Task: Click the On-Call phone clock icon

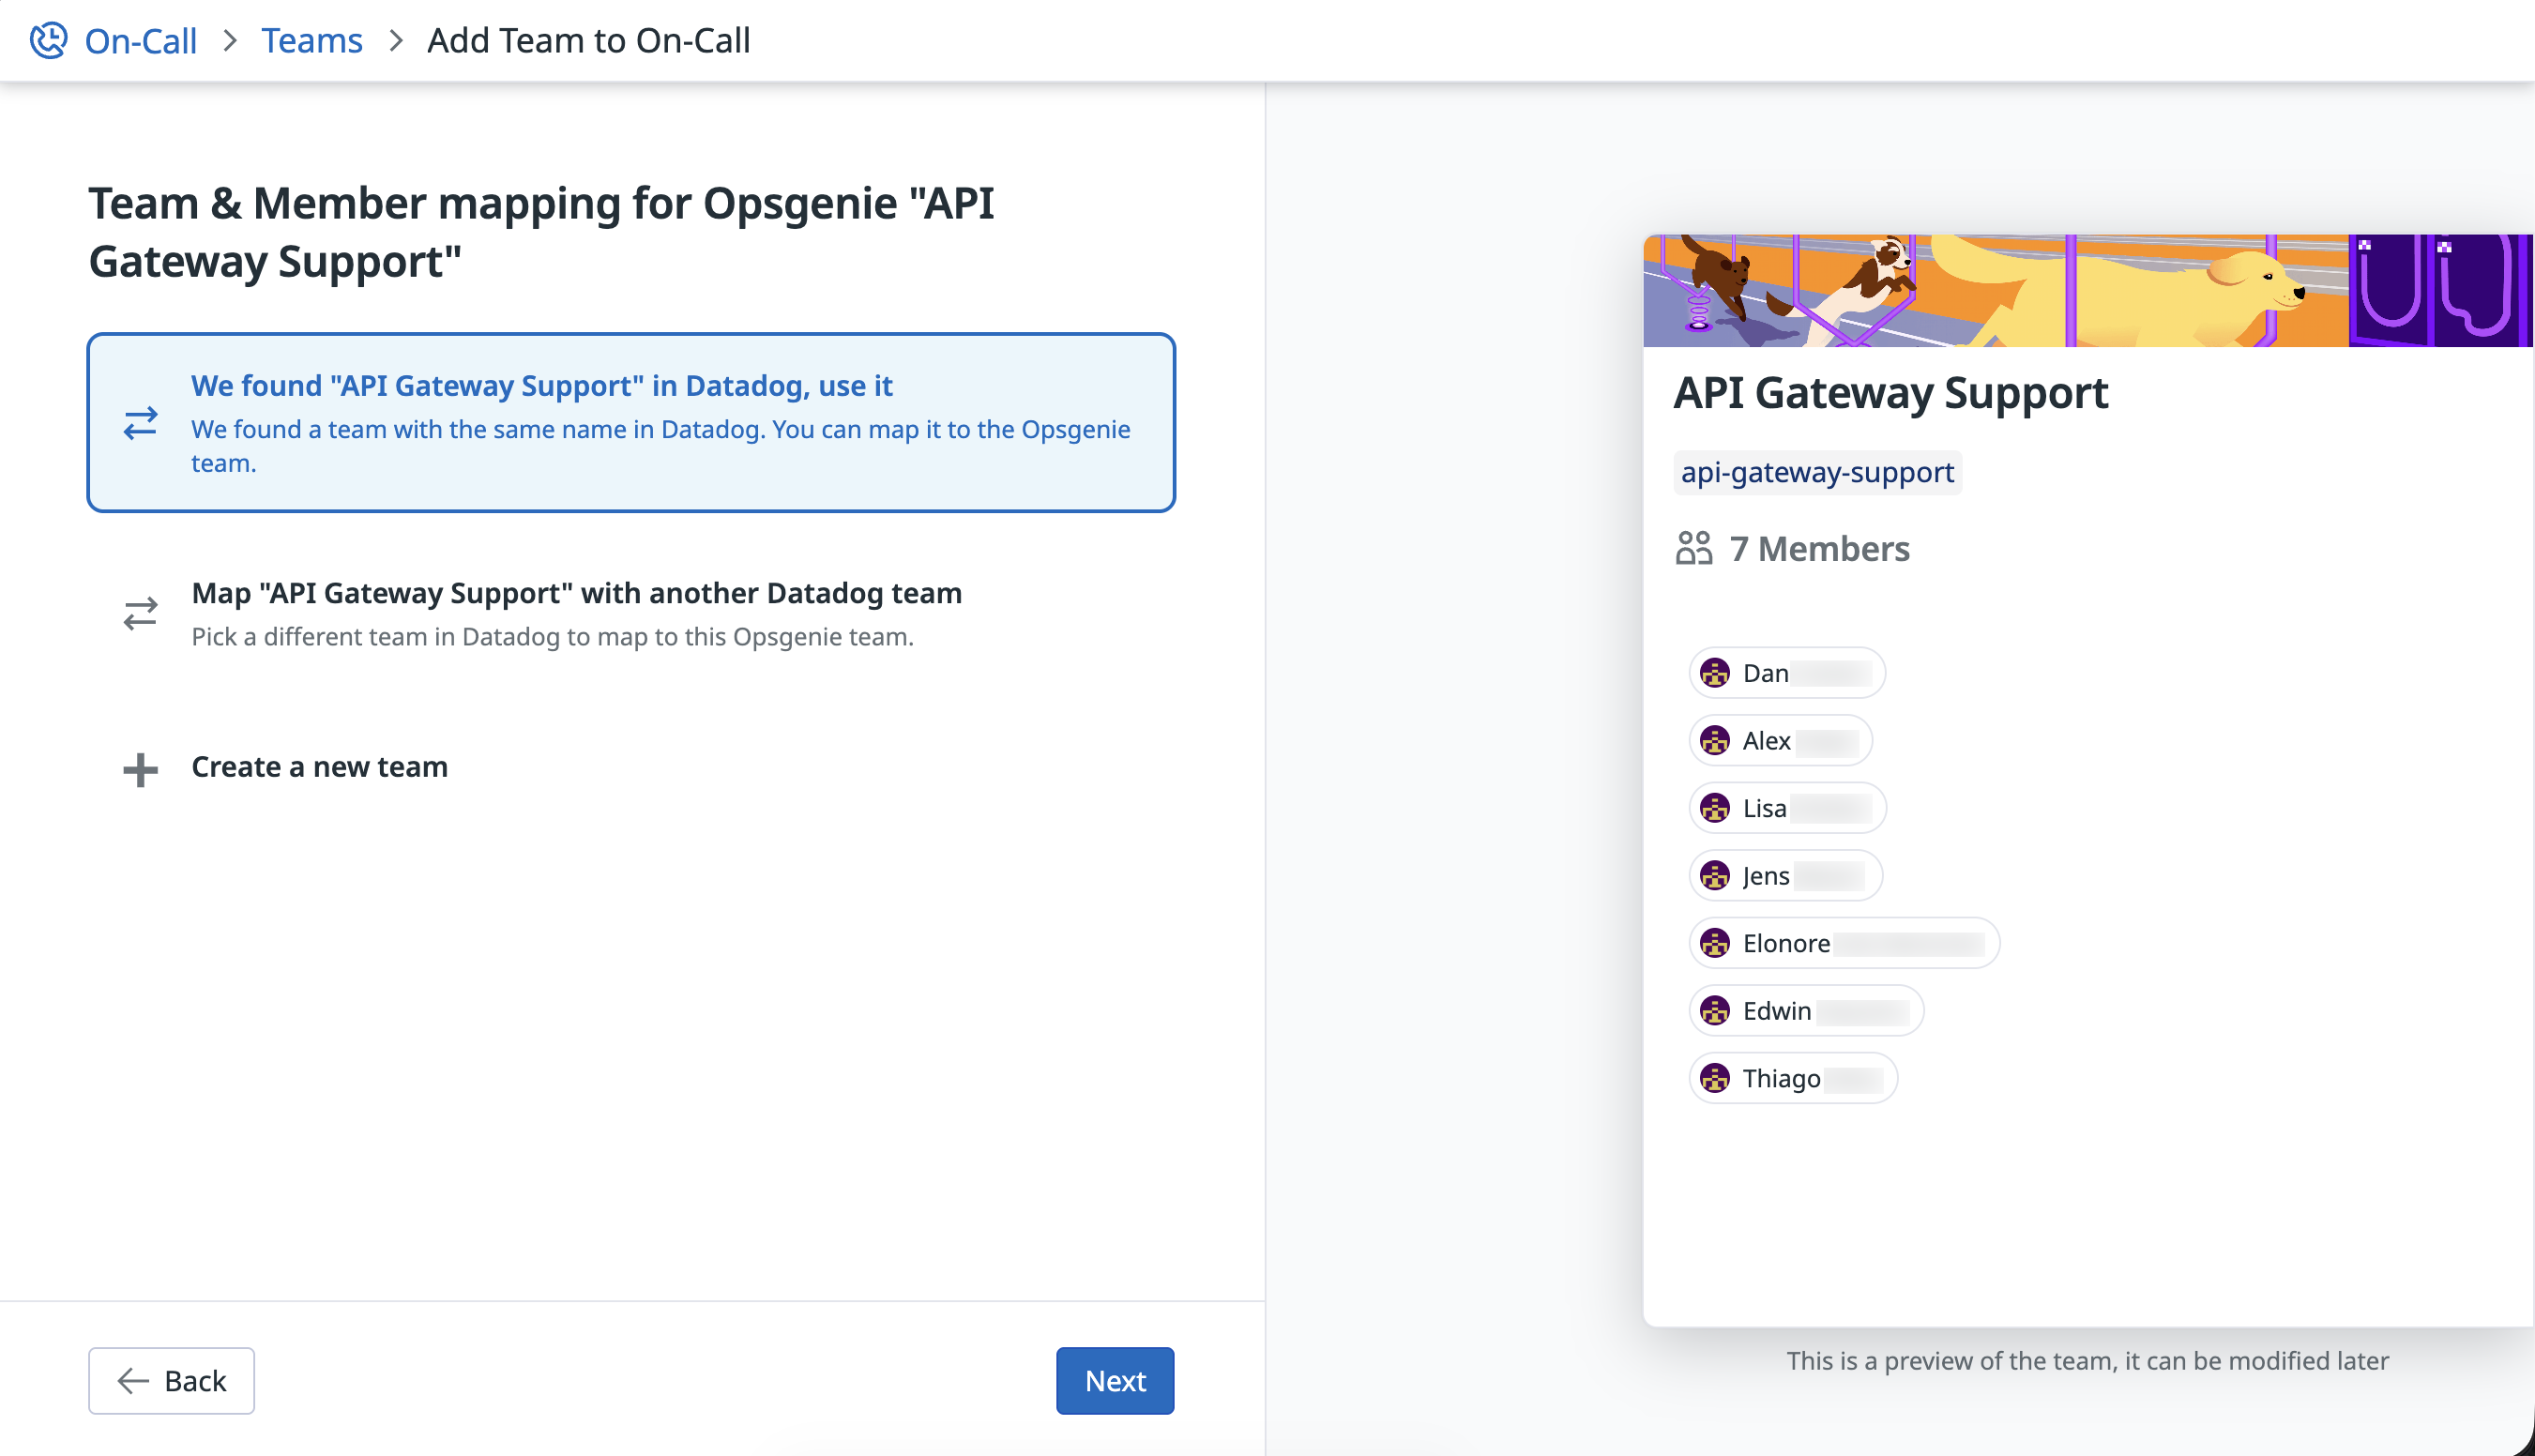Action: point(48,40)
